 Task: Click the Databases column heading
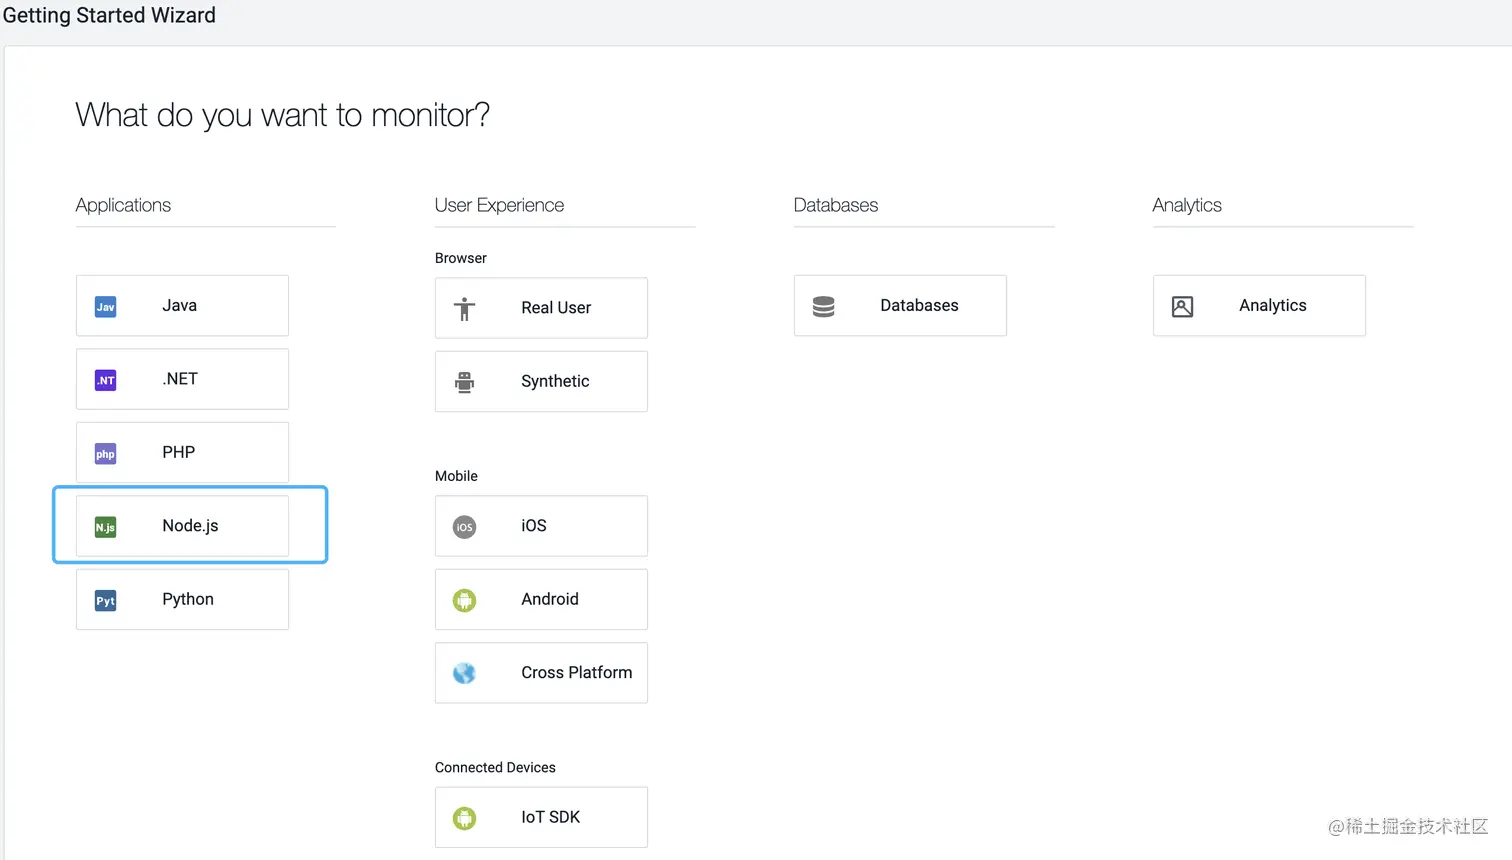[836, 205]
